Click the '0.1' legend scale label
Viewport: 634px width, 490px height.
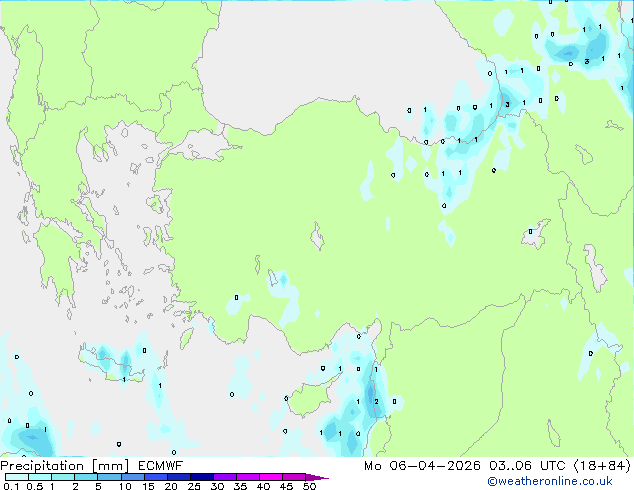(x=11, y=486)
